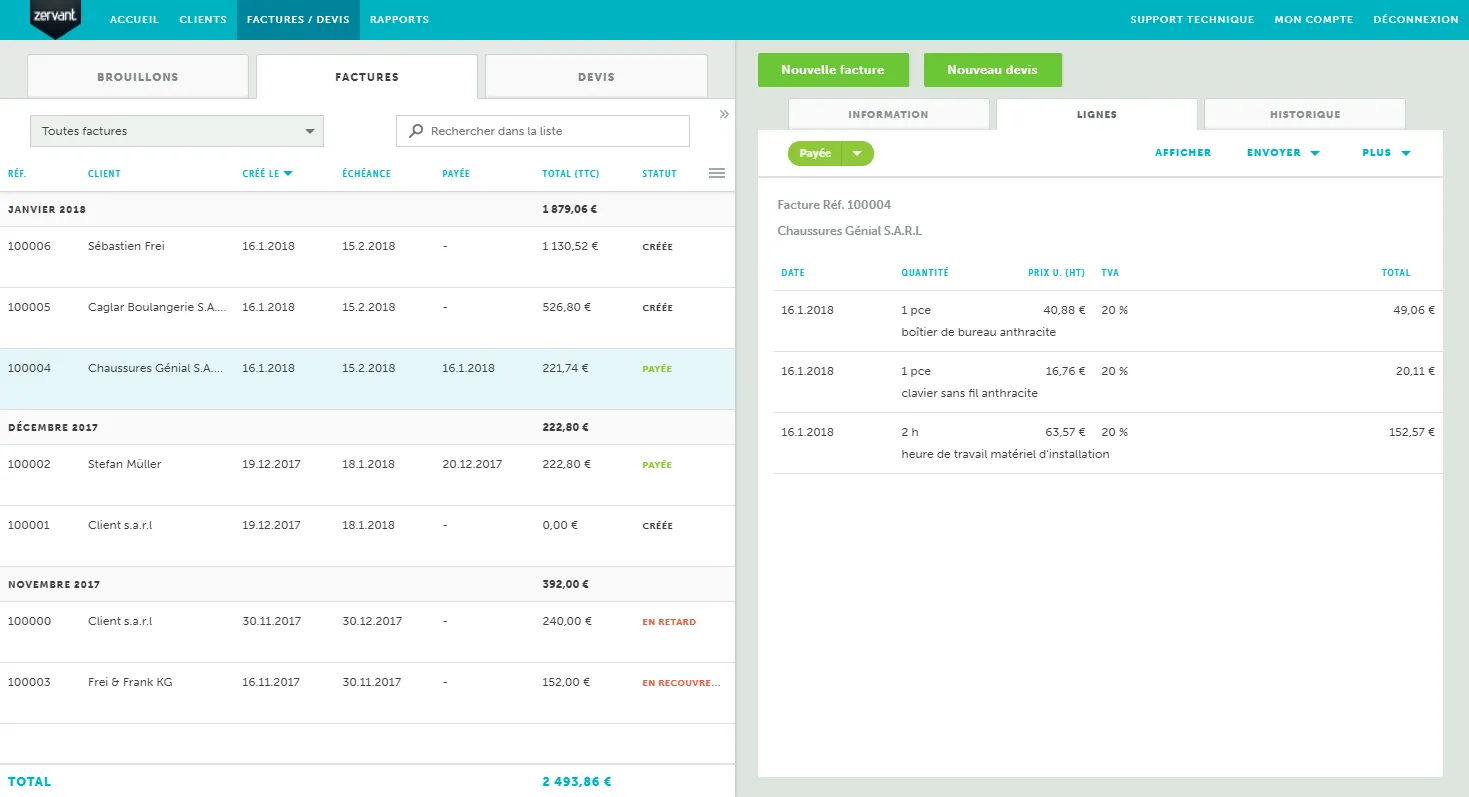Image resolution: width=1469 pixels, height=797 pixels.
Task: Click the Nouvelle facture button
Action: pos(833,70)
